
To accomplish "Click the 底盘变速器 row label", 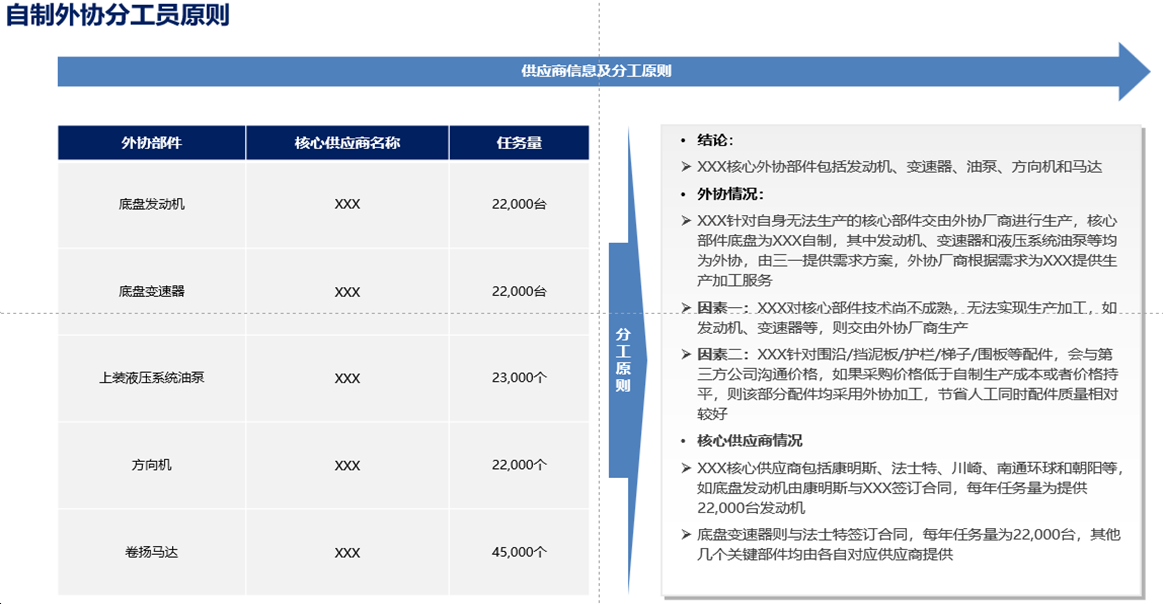I will [151, 292].
